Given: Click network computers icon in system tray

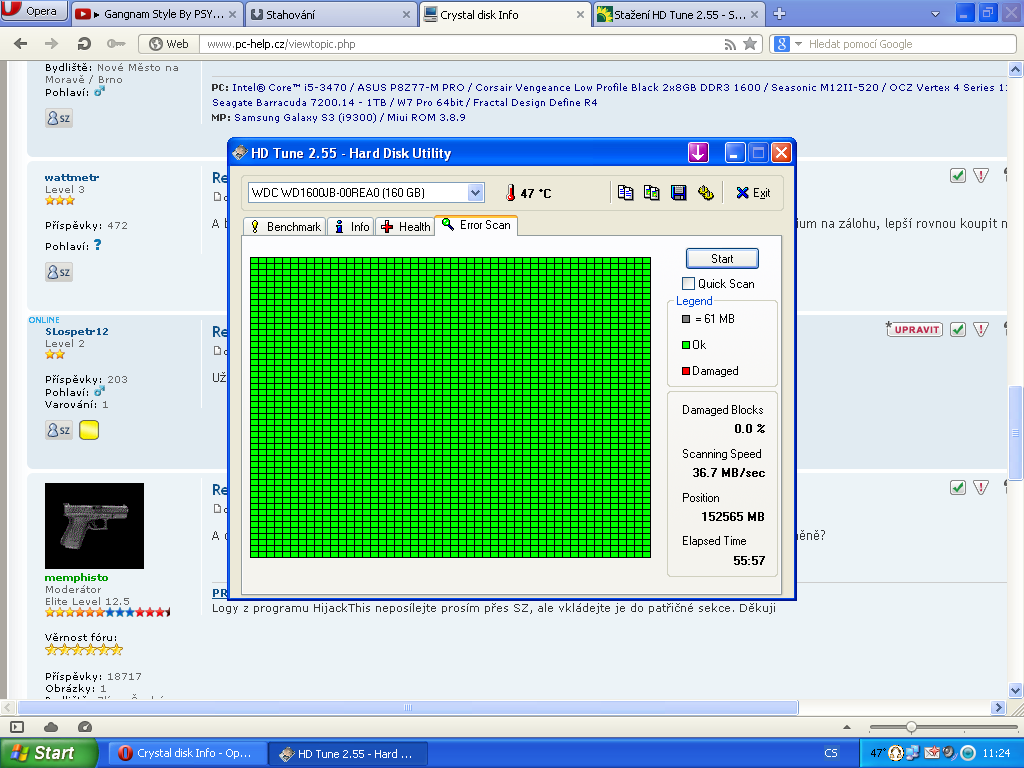Looking at the screenshot, I should tap(913, 753).
